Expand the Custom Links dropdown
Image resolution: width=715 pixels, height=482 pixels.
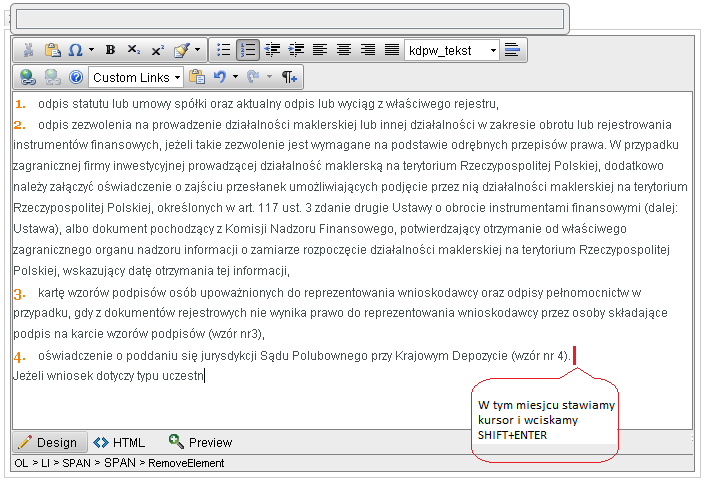tap(136, 77)
